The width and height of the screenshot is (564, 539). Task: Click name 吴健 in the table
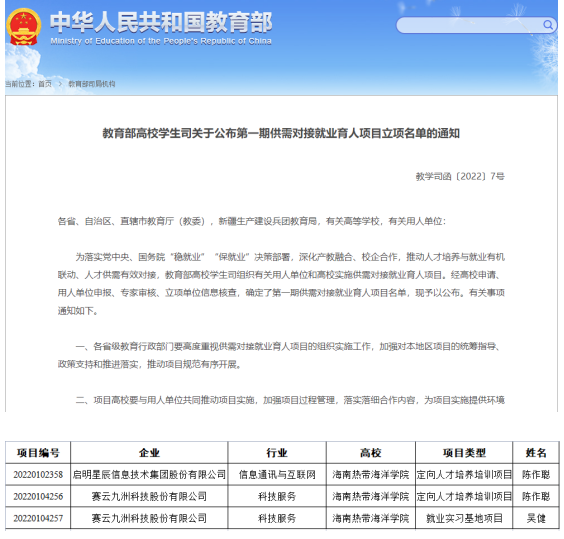pyautogui.click(x=536, y=518)
